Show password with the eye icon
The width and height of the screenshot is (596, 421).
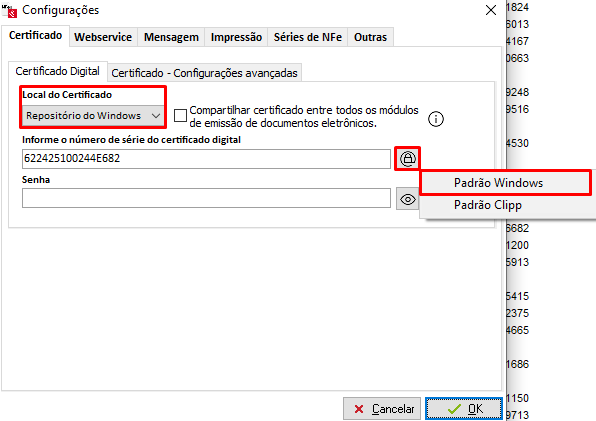click(x=407, y=199)
